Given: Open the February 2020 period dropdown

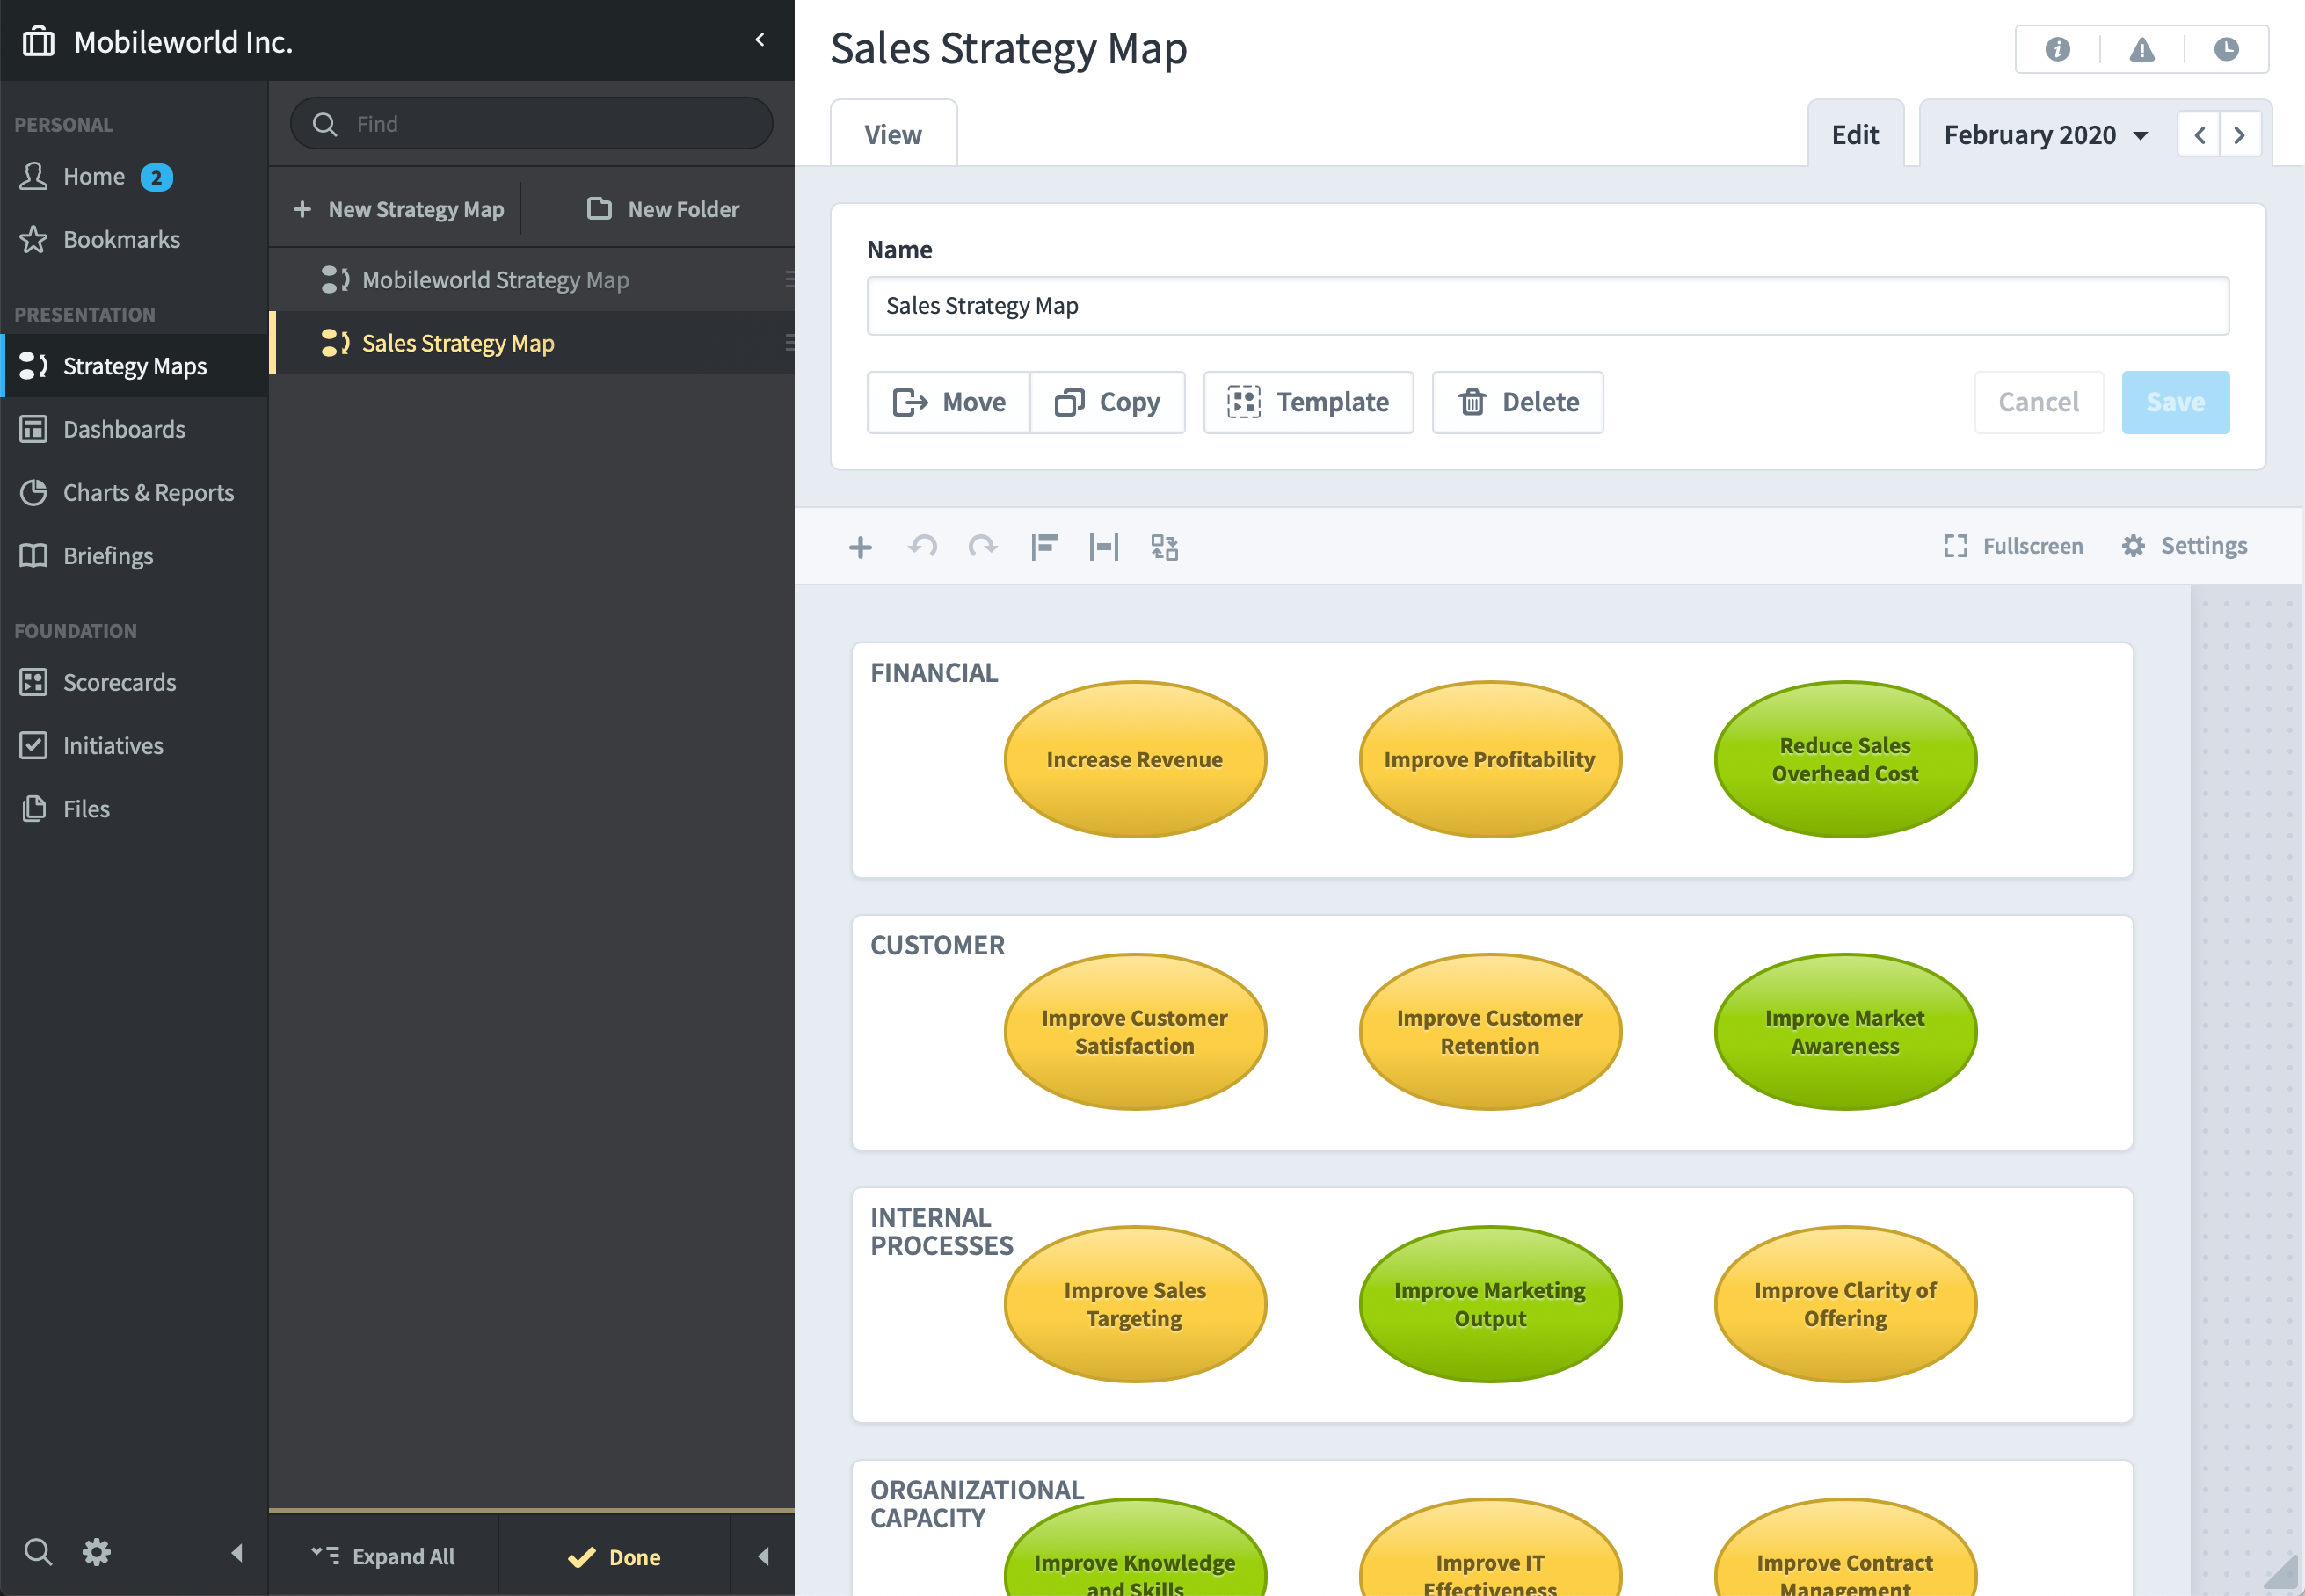Looking at the screenshot, I should [x=2045, y=135].
